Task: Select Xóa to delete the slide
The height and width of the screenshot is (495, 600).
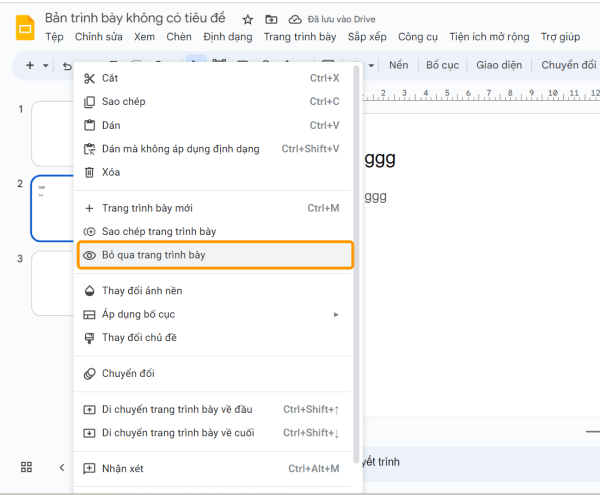Action: 212,172
